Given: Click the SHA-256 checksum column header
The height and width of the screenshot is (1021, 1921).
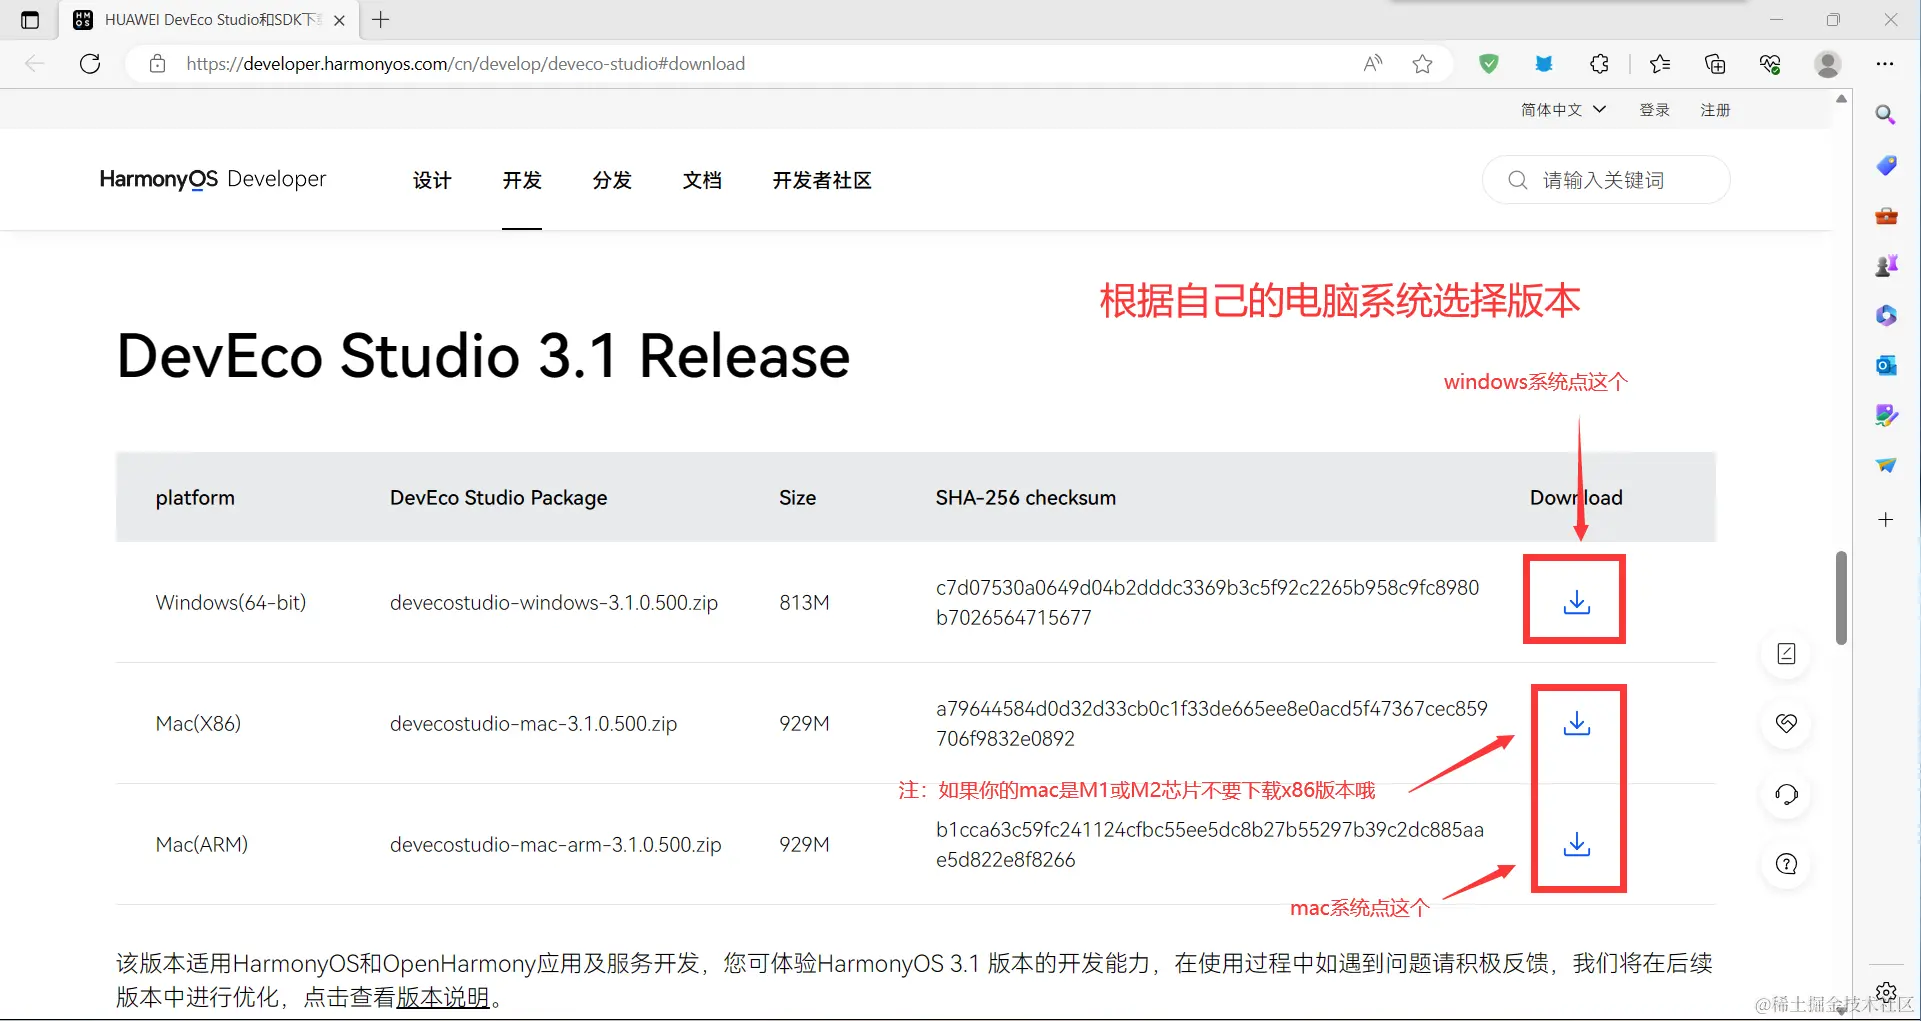Looking at the screenshot, I should point(1025,498).
